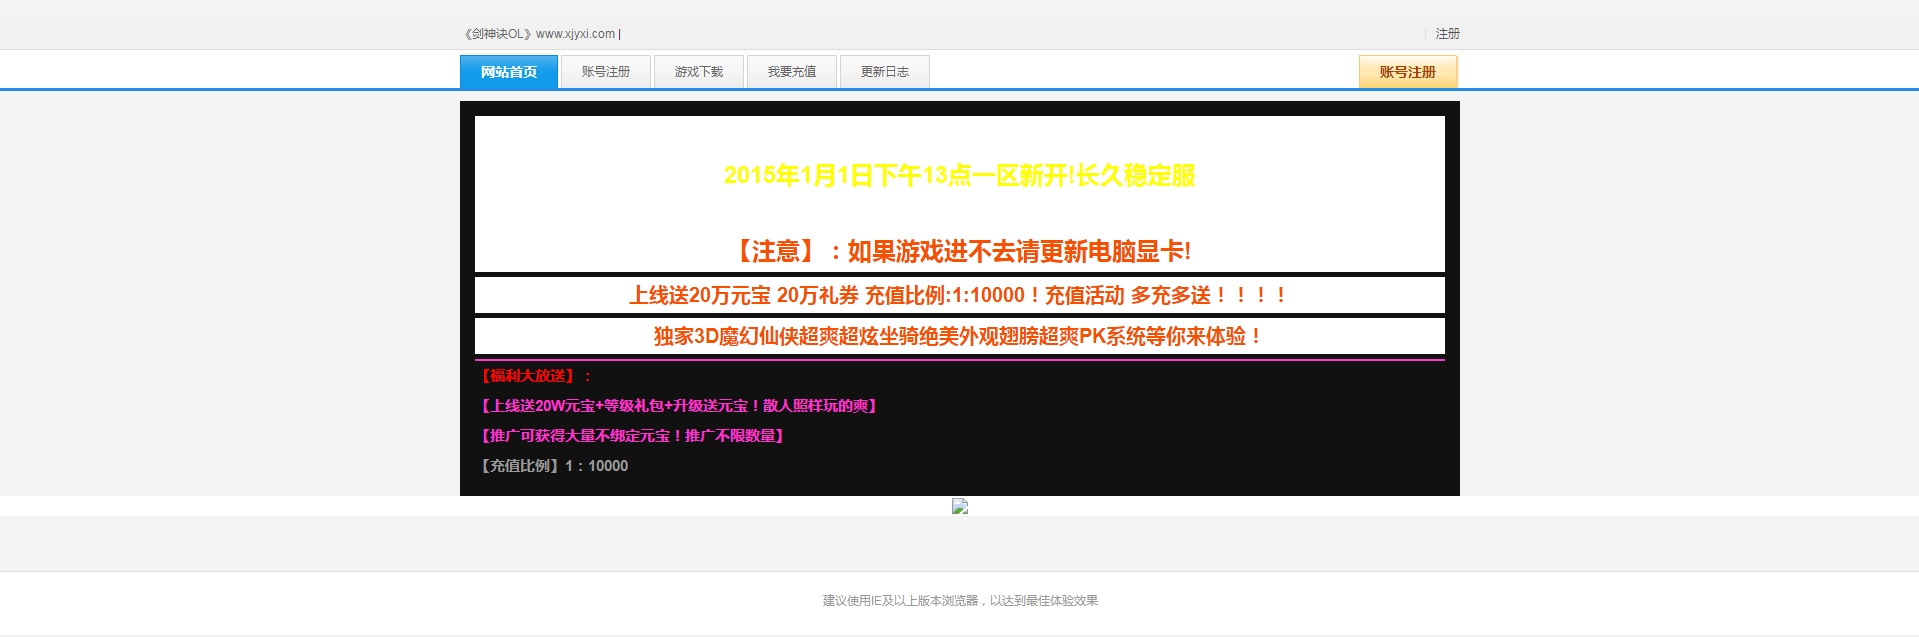Open the 网站首页 tab

point(508,72)
